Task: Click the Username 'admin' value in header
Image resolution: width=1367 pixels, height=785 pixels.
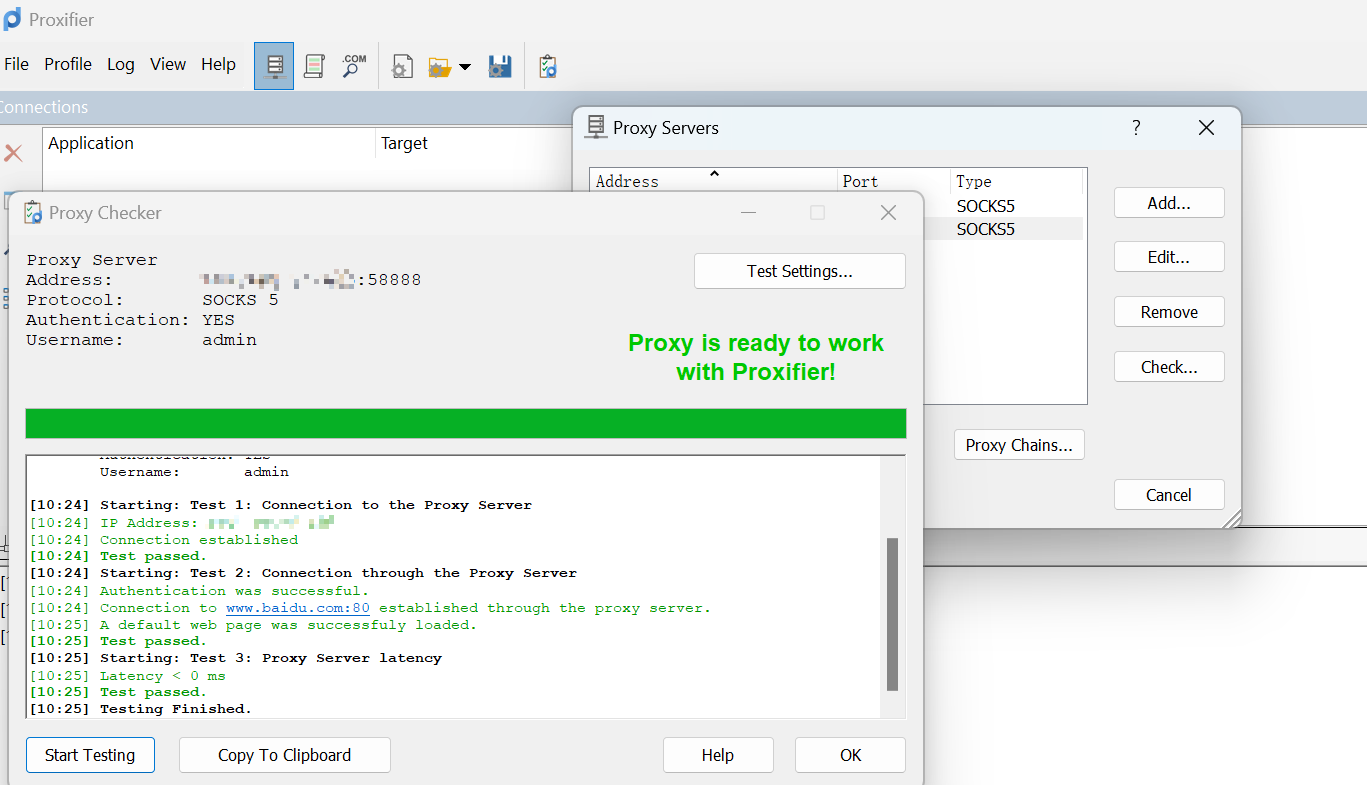Action: click(x=229, y=340)
